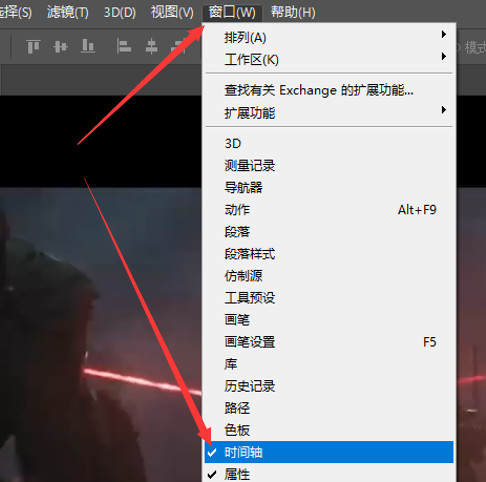Open the 视图(V) menu

pos(172,13)
